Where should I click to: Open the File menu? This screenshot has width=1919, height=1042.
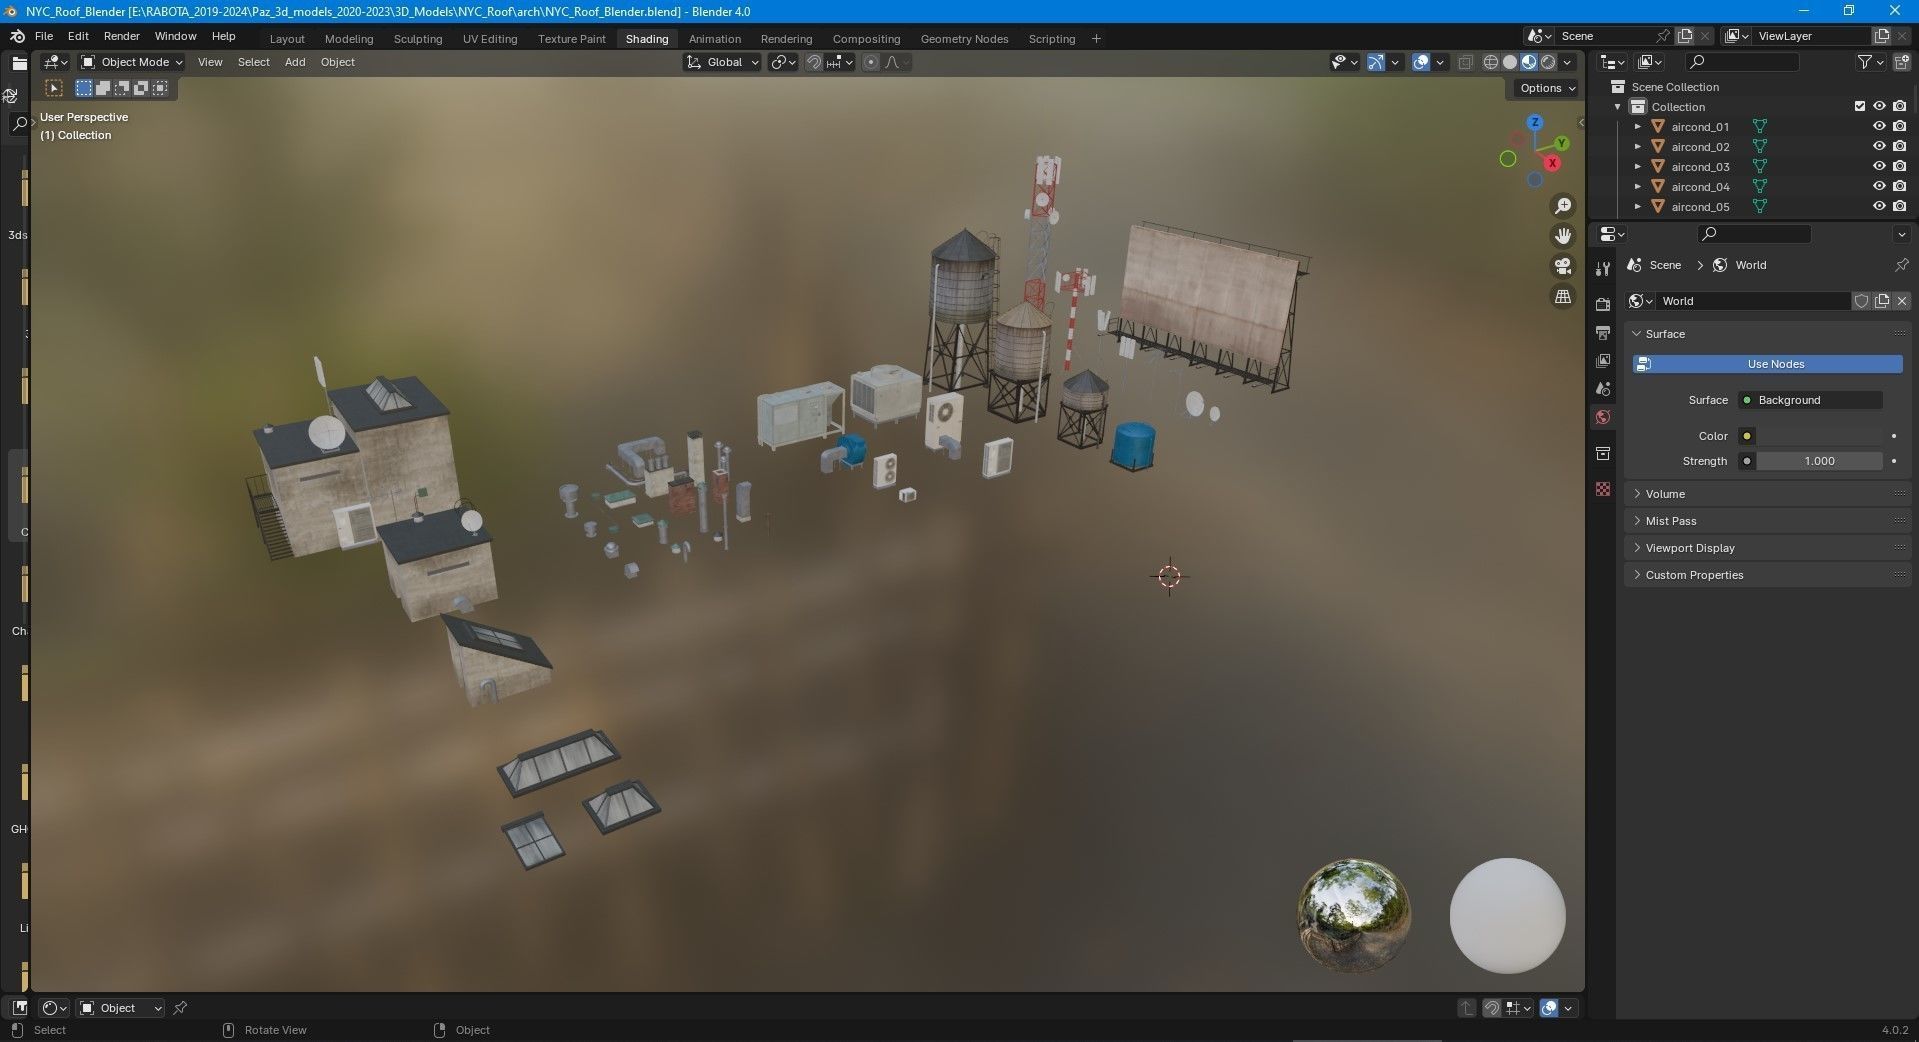(x=44, y=36)
